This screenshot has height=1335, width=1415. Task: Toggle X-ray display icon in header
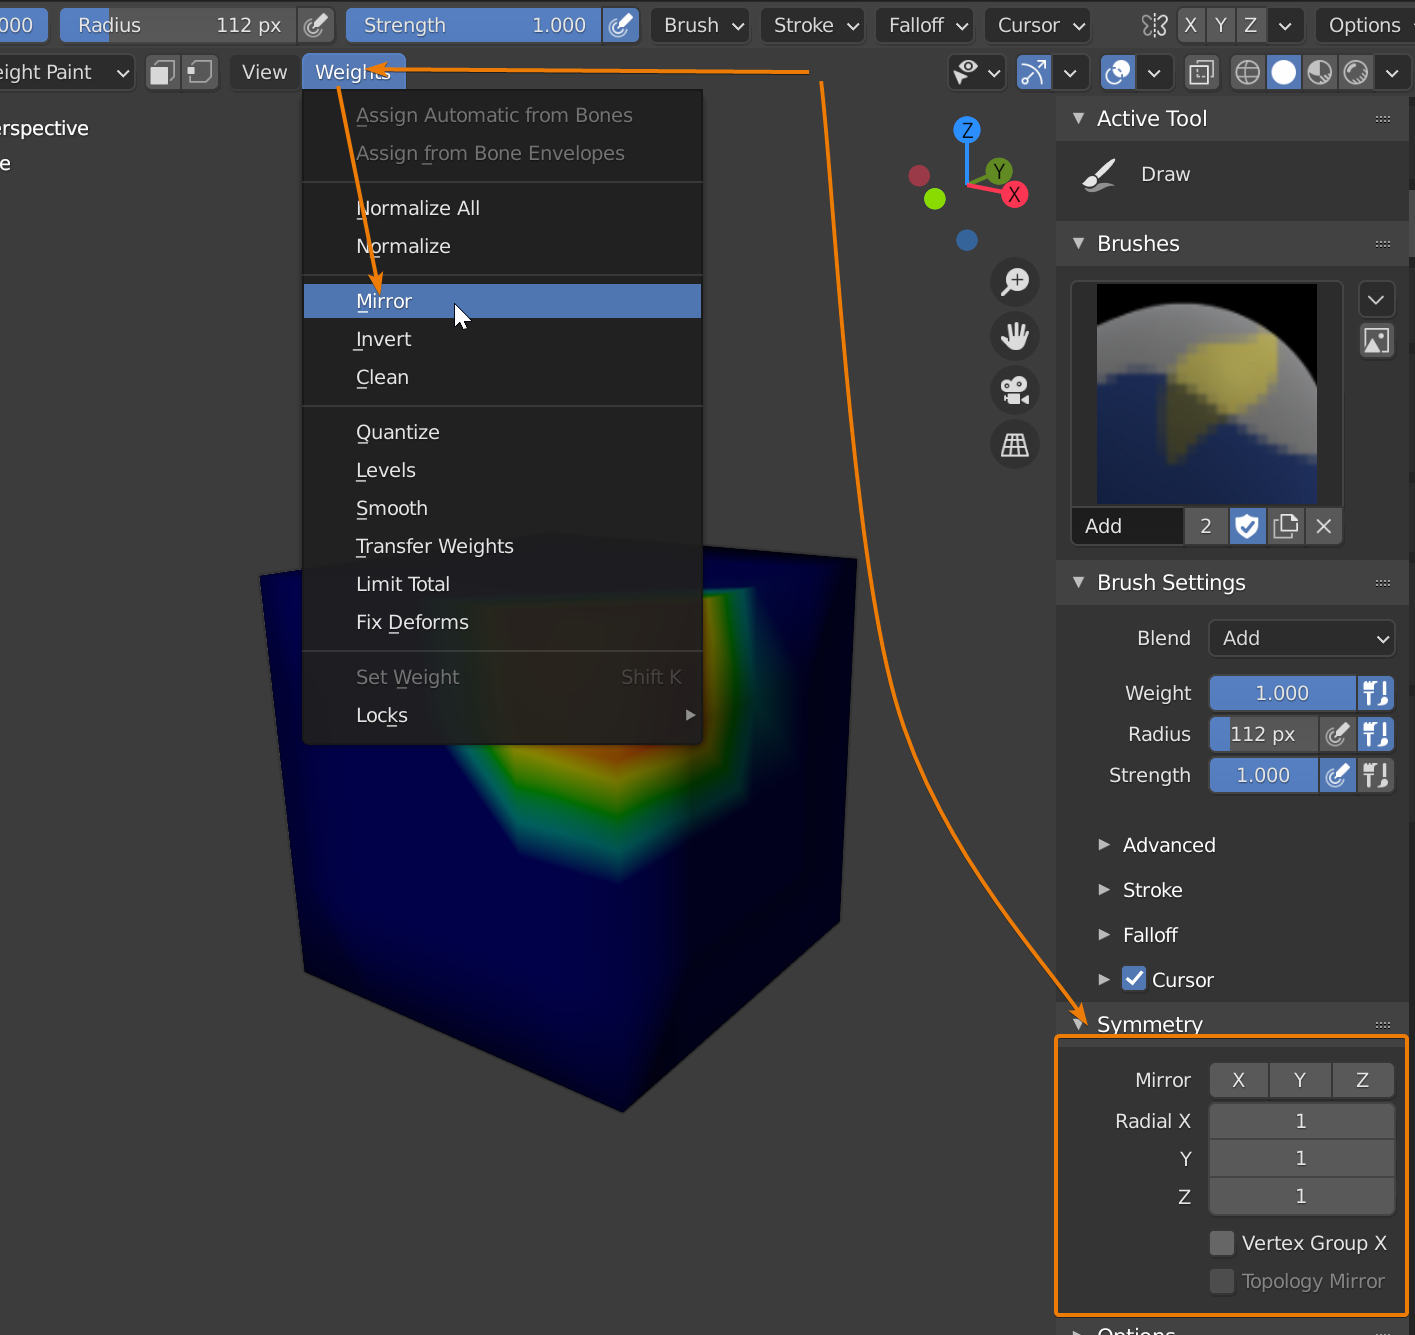coord(1201,72)
